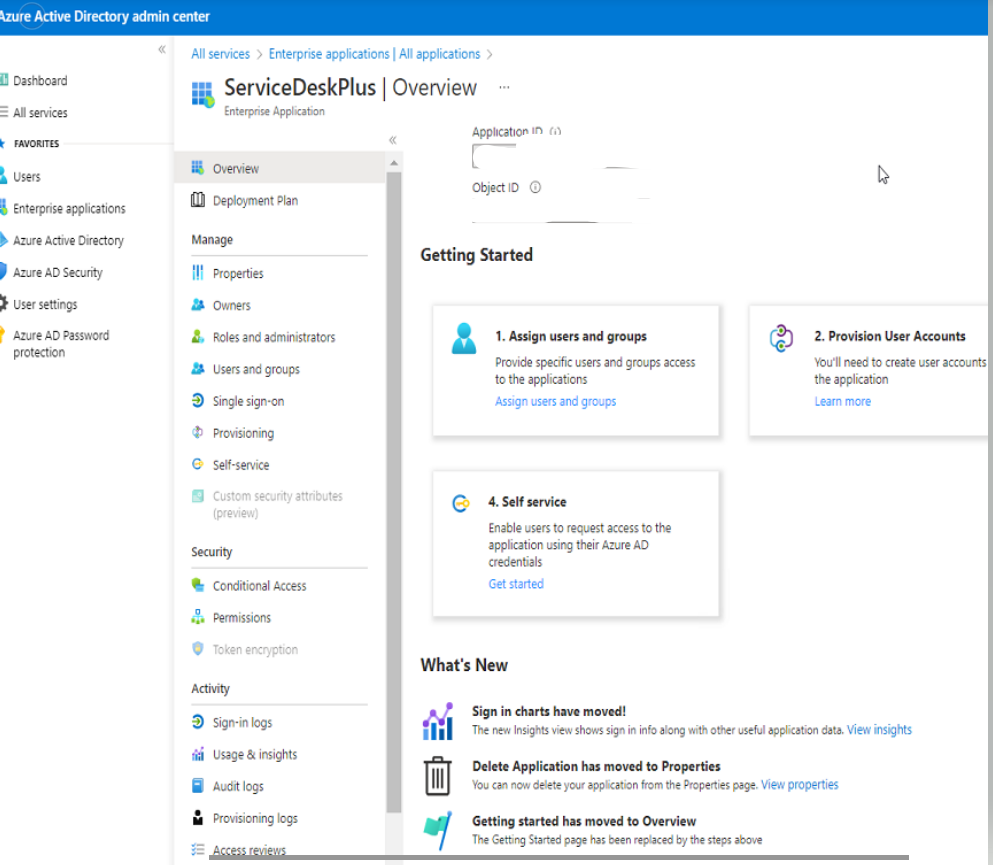Click the Provision User Accounts card icon
993x865 pixels.
(x=781, y=338)
